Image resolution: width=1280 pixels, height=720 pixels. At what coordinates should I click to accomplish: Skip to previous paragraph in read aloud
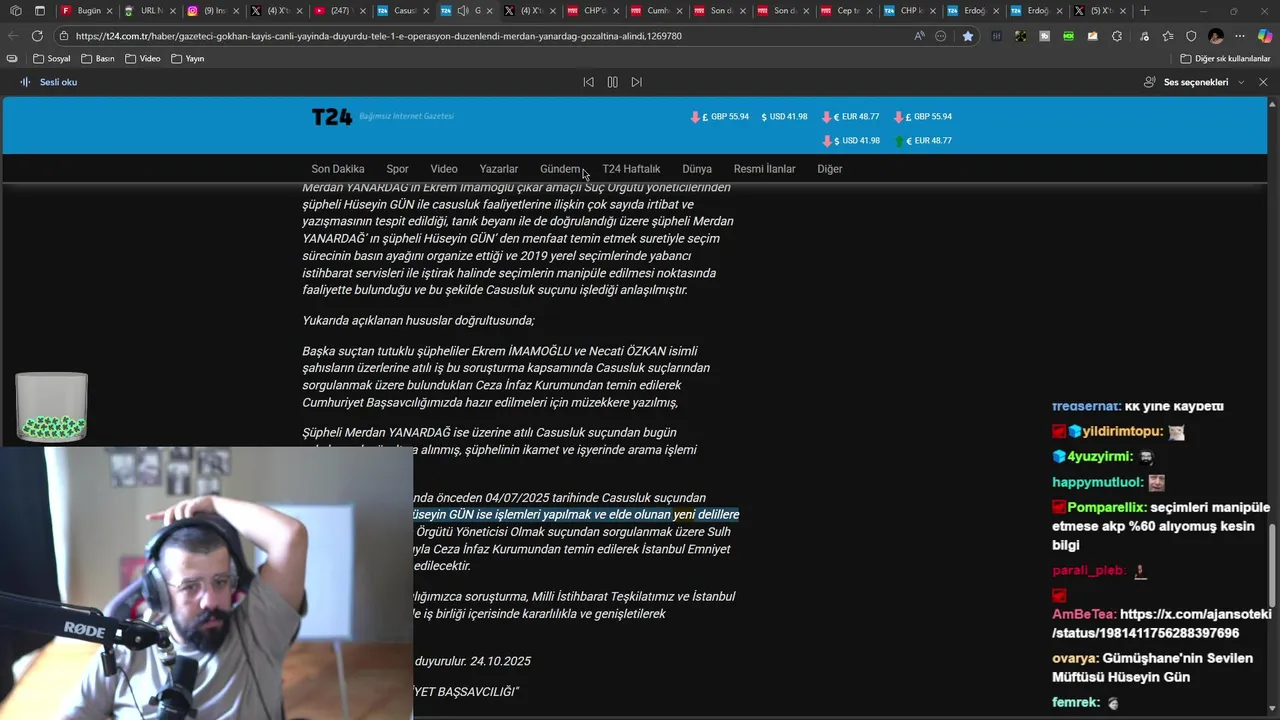tap(588, 82)
